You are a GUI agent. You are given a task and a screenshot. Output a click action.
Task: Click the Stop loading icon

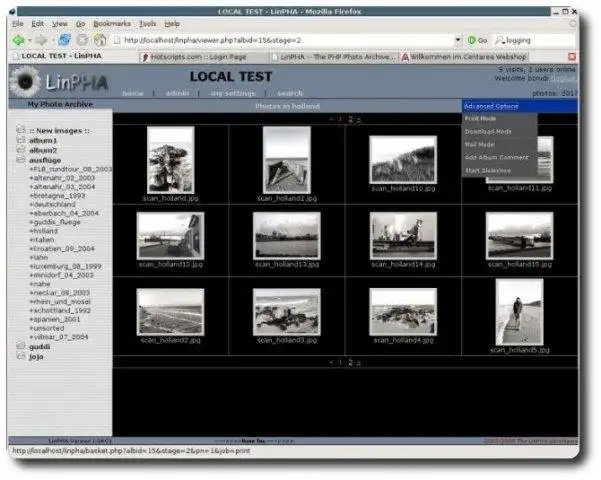(82, 40)
